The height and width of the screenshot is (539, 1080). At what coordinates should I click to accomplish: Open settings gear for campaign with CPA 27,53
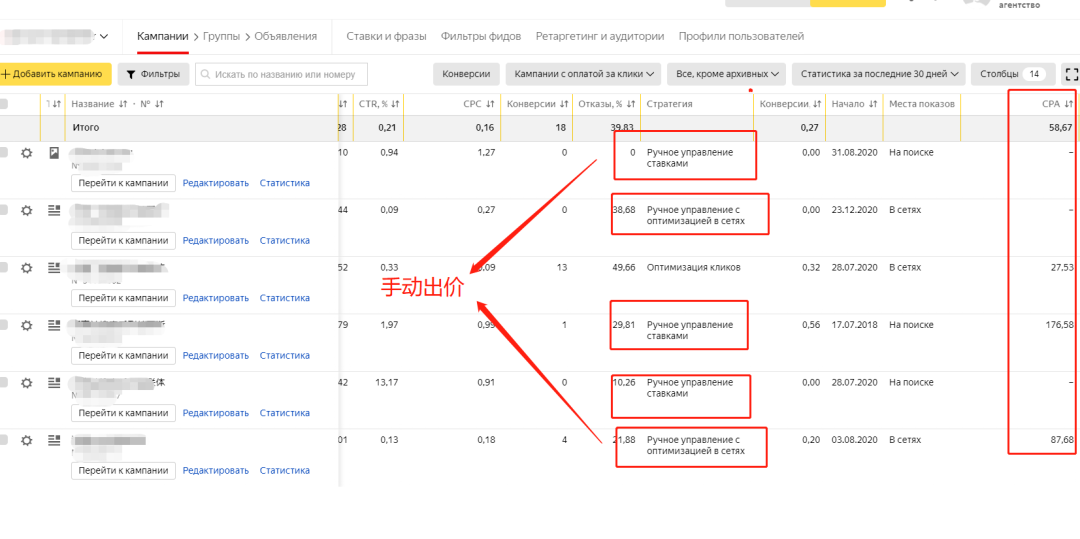tap(26, 268)
